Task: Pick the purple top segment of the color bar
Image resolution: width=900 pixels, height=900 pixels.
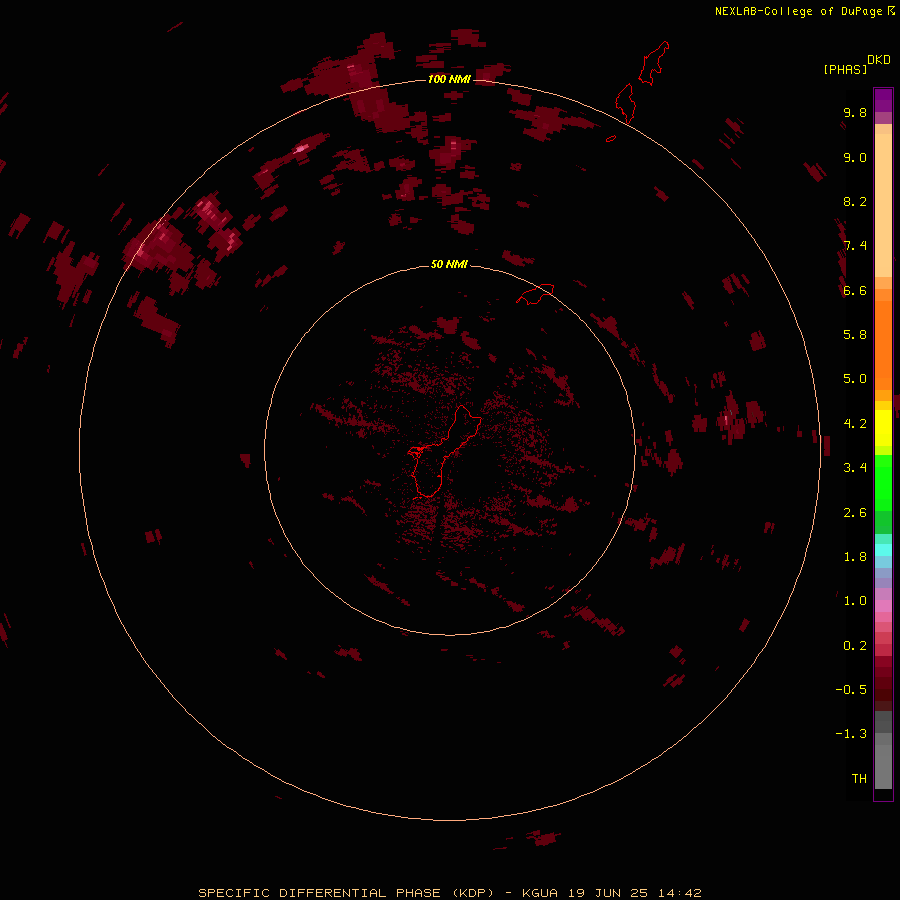Action: [883, 100]
